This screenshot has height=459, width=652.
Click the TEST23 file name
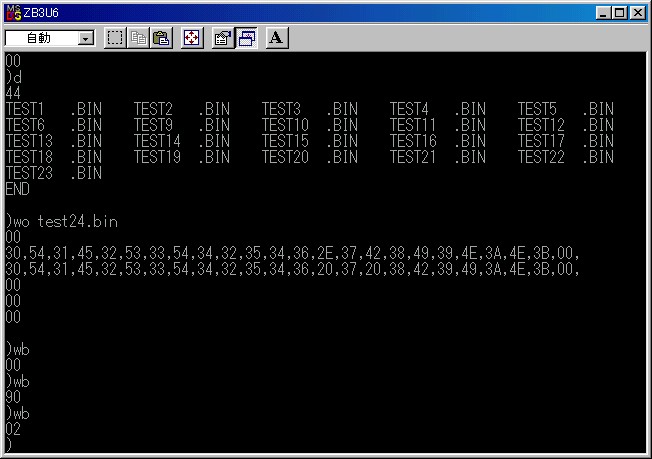[x=29, y=173]
